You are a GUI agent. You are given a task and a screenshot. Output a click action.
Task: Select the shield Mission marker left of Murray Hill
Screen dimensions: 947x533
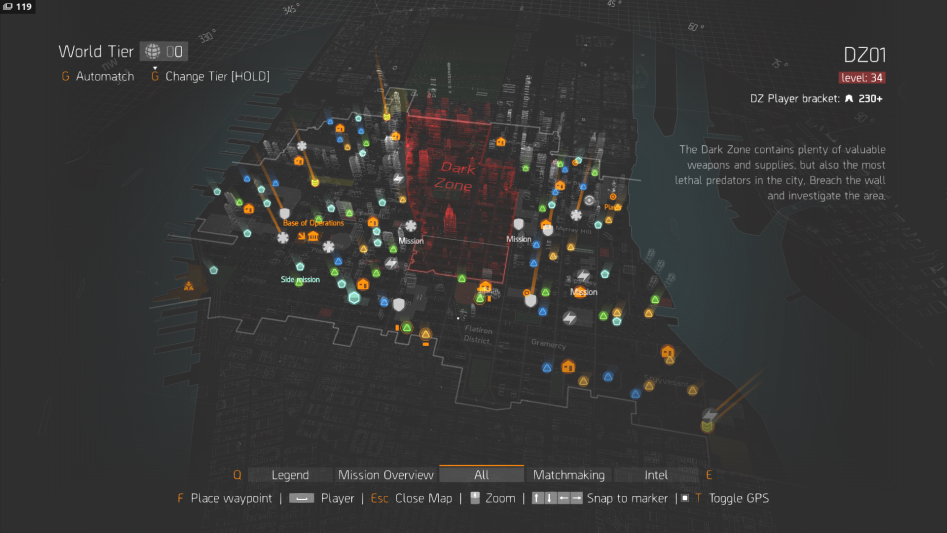518,225
